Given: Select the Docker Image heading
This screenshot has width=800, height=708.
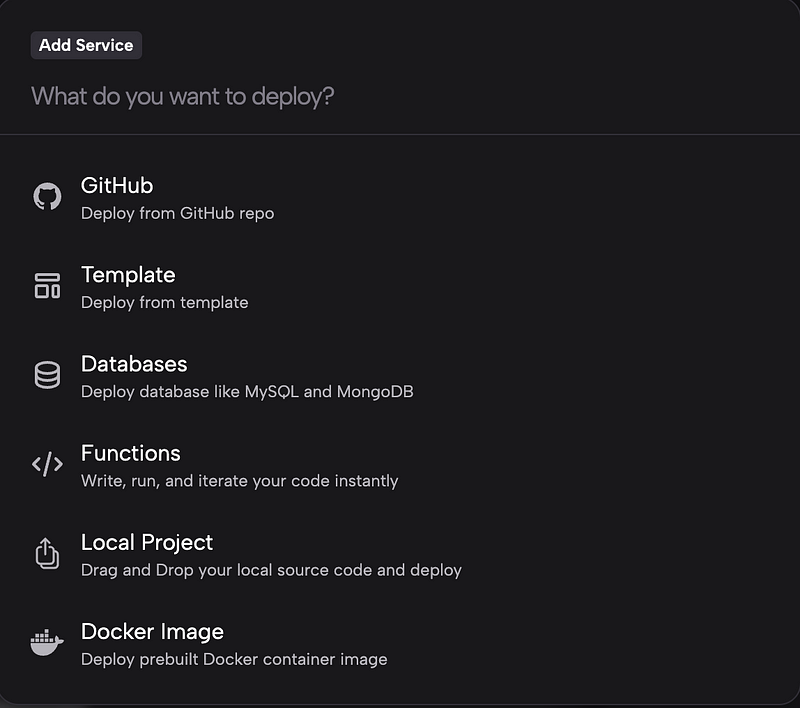Looking at the screenshot, I should point(153,631).
